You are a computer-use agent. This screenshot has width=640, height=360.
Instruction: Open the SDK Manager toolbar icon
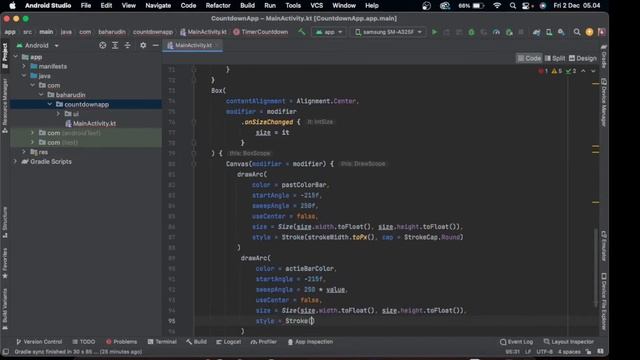click(562, 32)
